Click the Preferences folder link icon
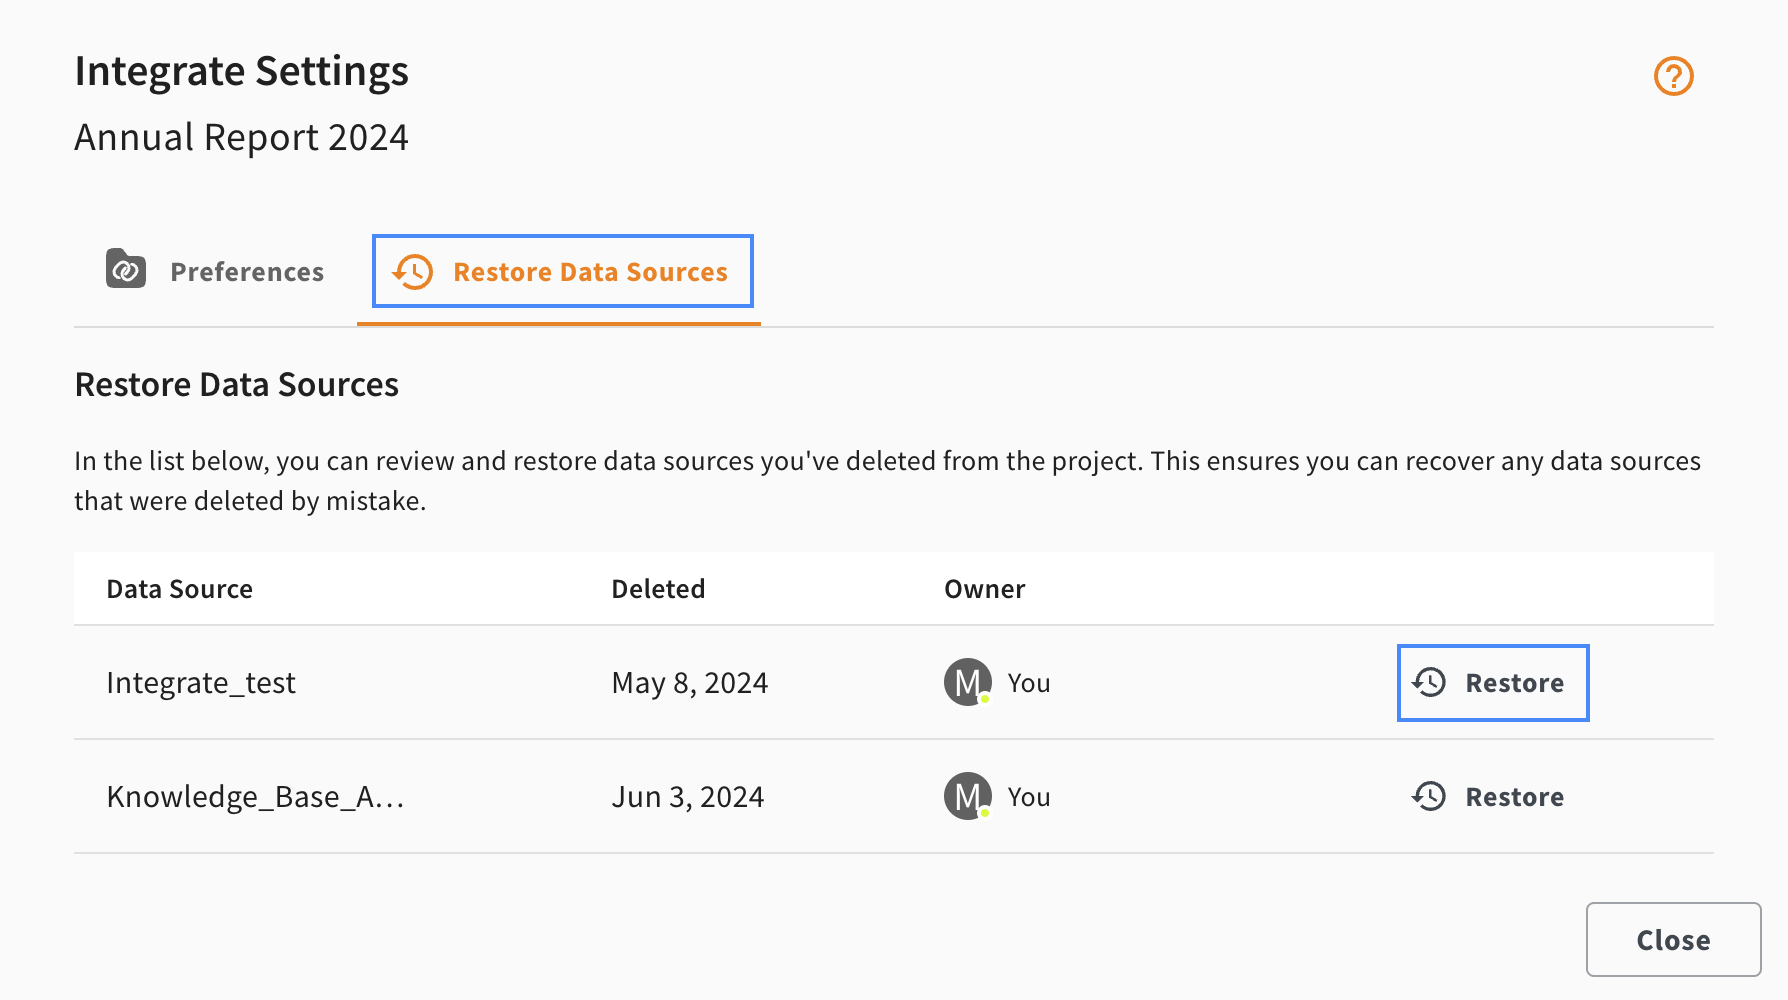Screen dimensions: 1788x1000 coord(126,269)
